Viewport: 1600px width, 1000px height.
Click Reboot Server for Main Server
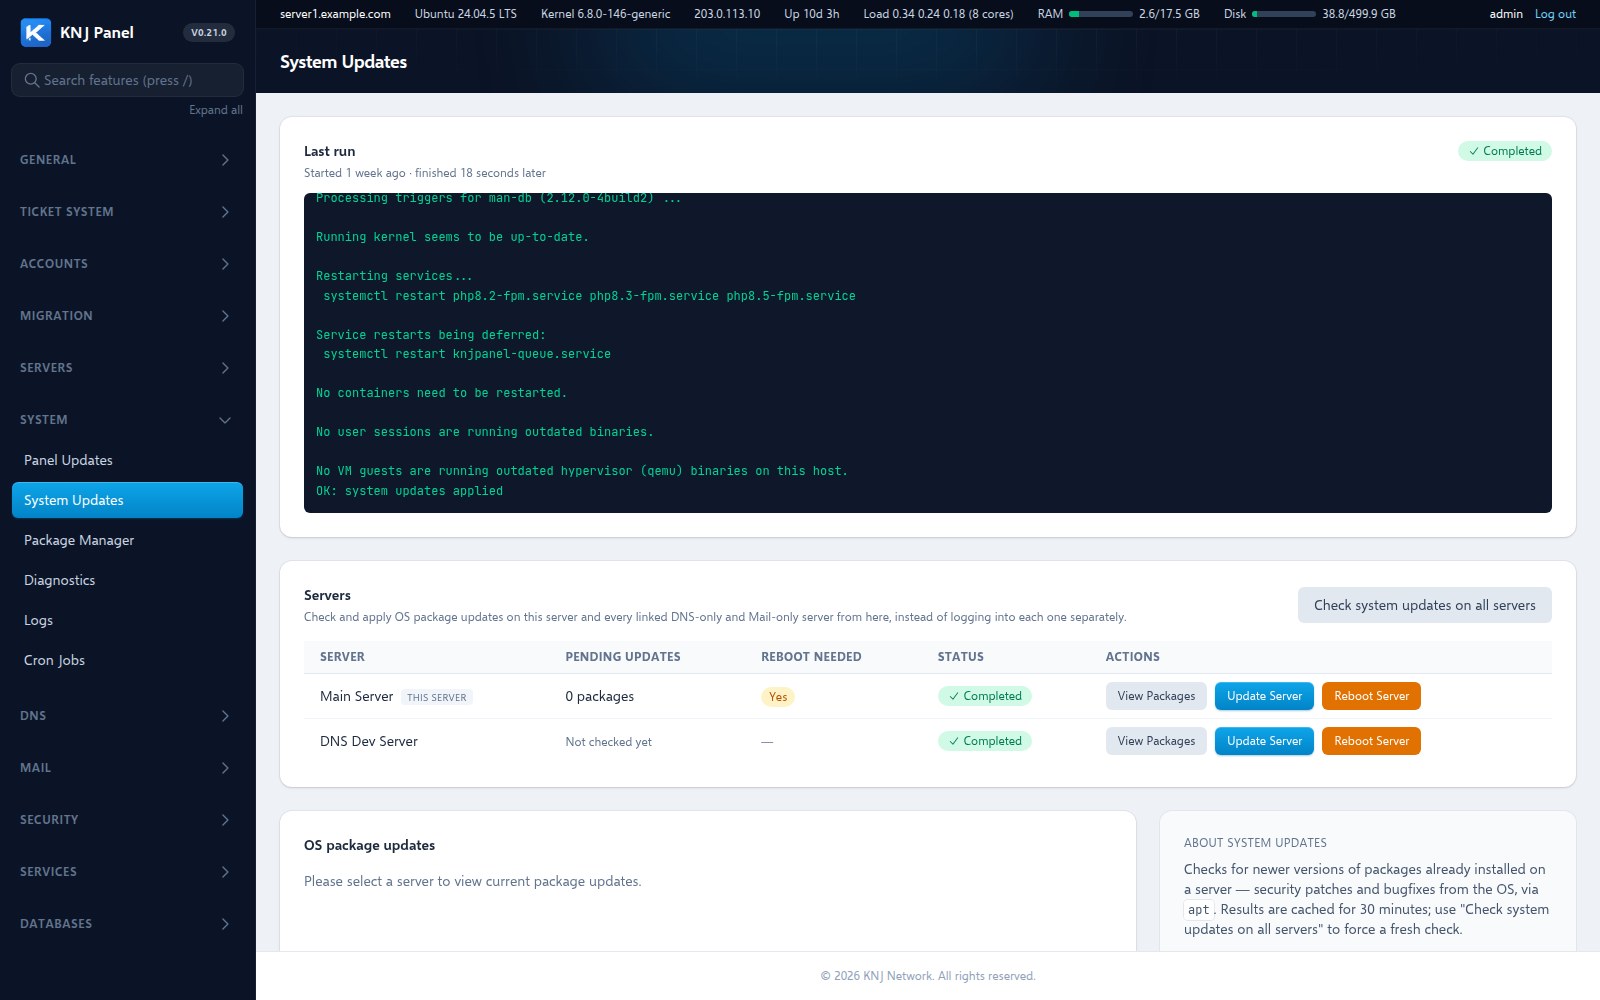(1371, 696)
